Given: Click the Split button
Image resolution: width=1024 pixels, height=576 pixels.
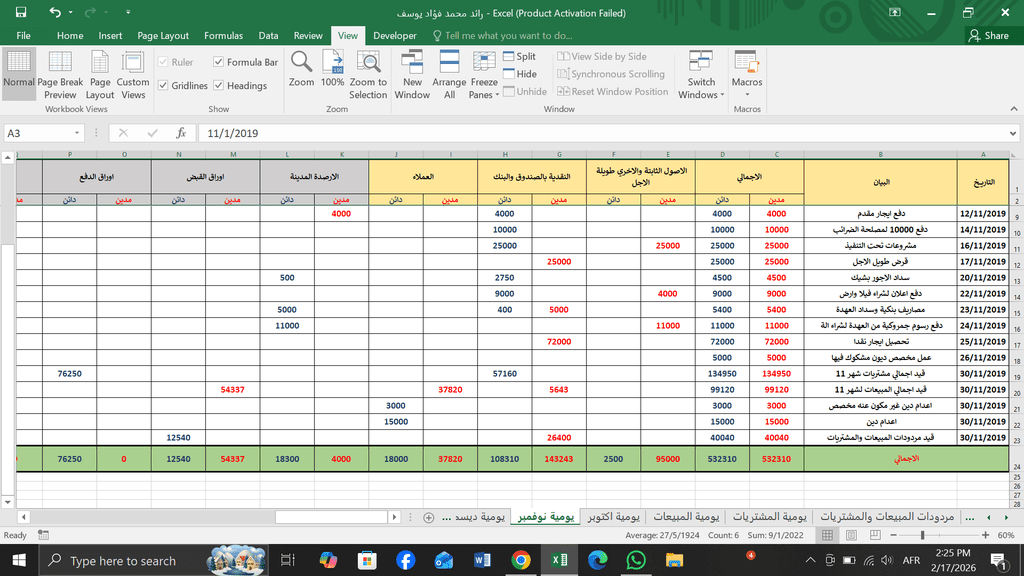Looking at the screenshot, I should pos(519,57).
